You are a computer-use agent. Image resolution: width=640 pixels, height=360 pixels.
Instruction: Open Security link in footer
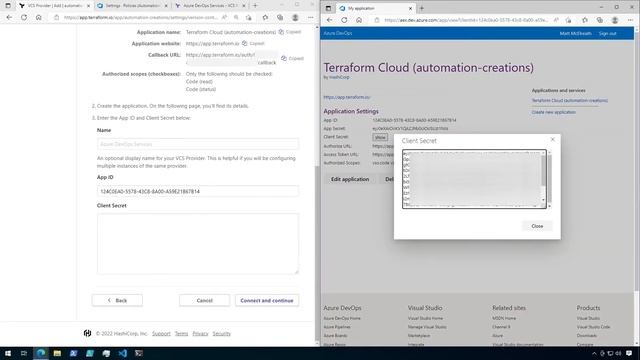coord(222,333)
